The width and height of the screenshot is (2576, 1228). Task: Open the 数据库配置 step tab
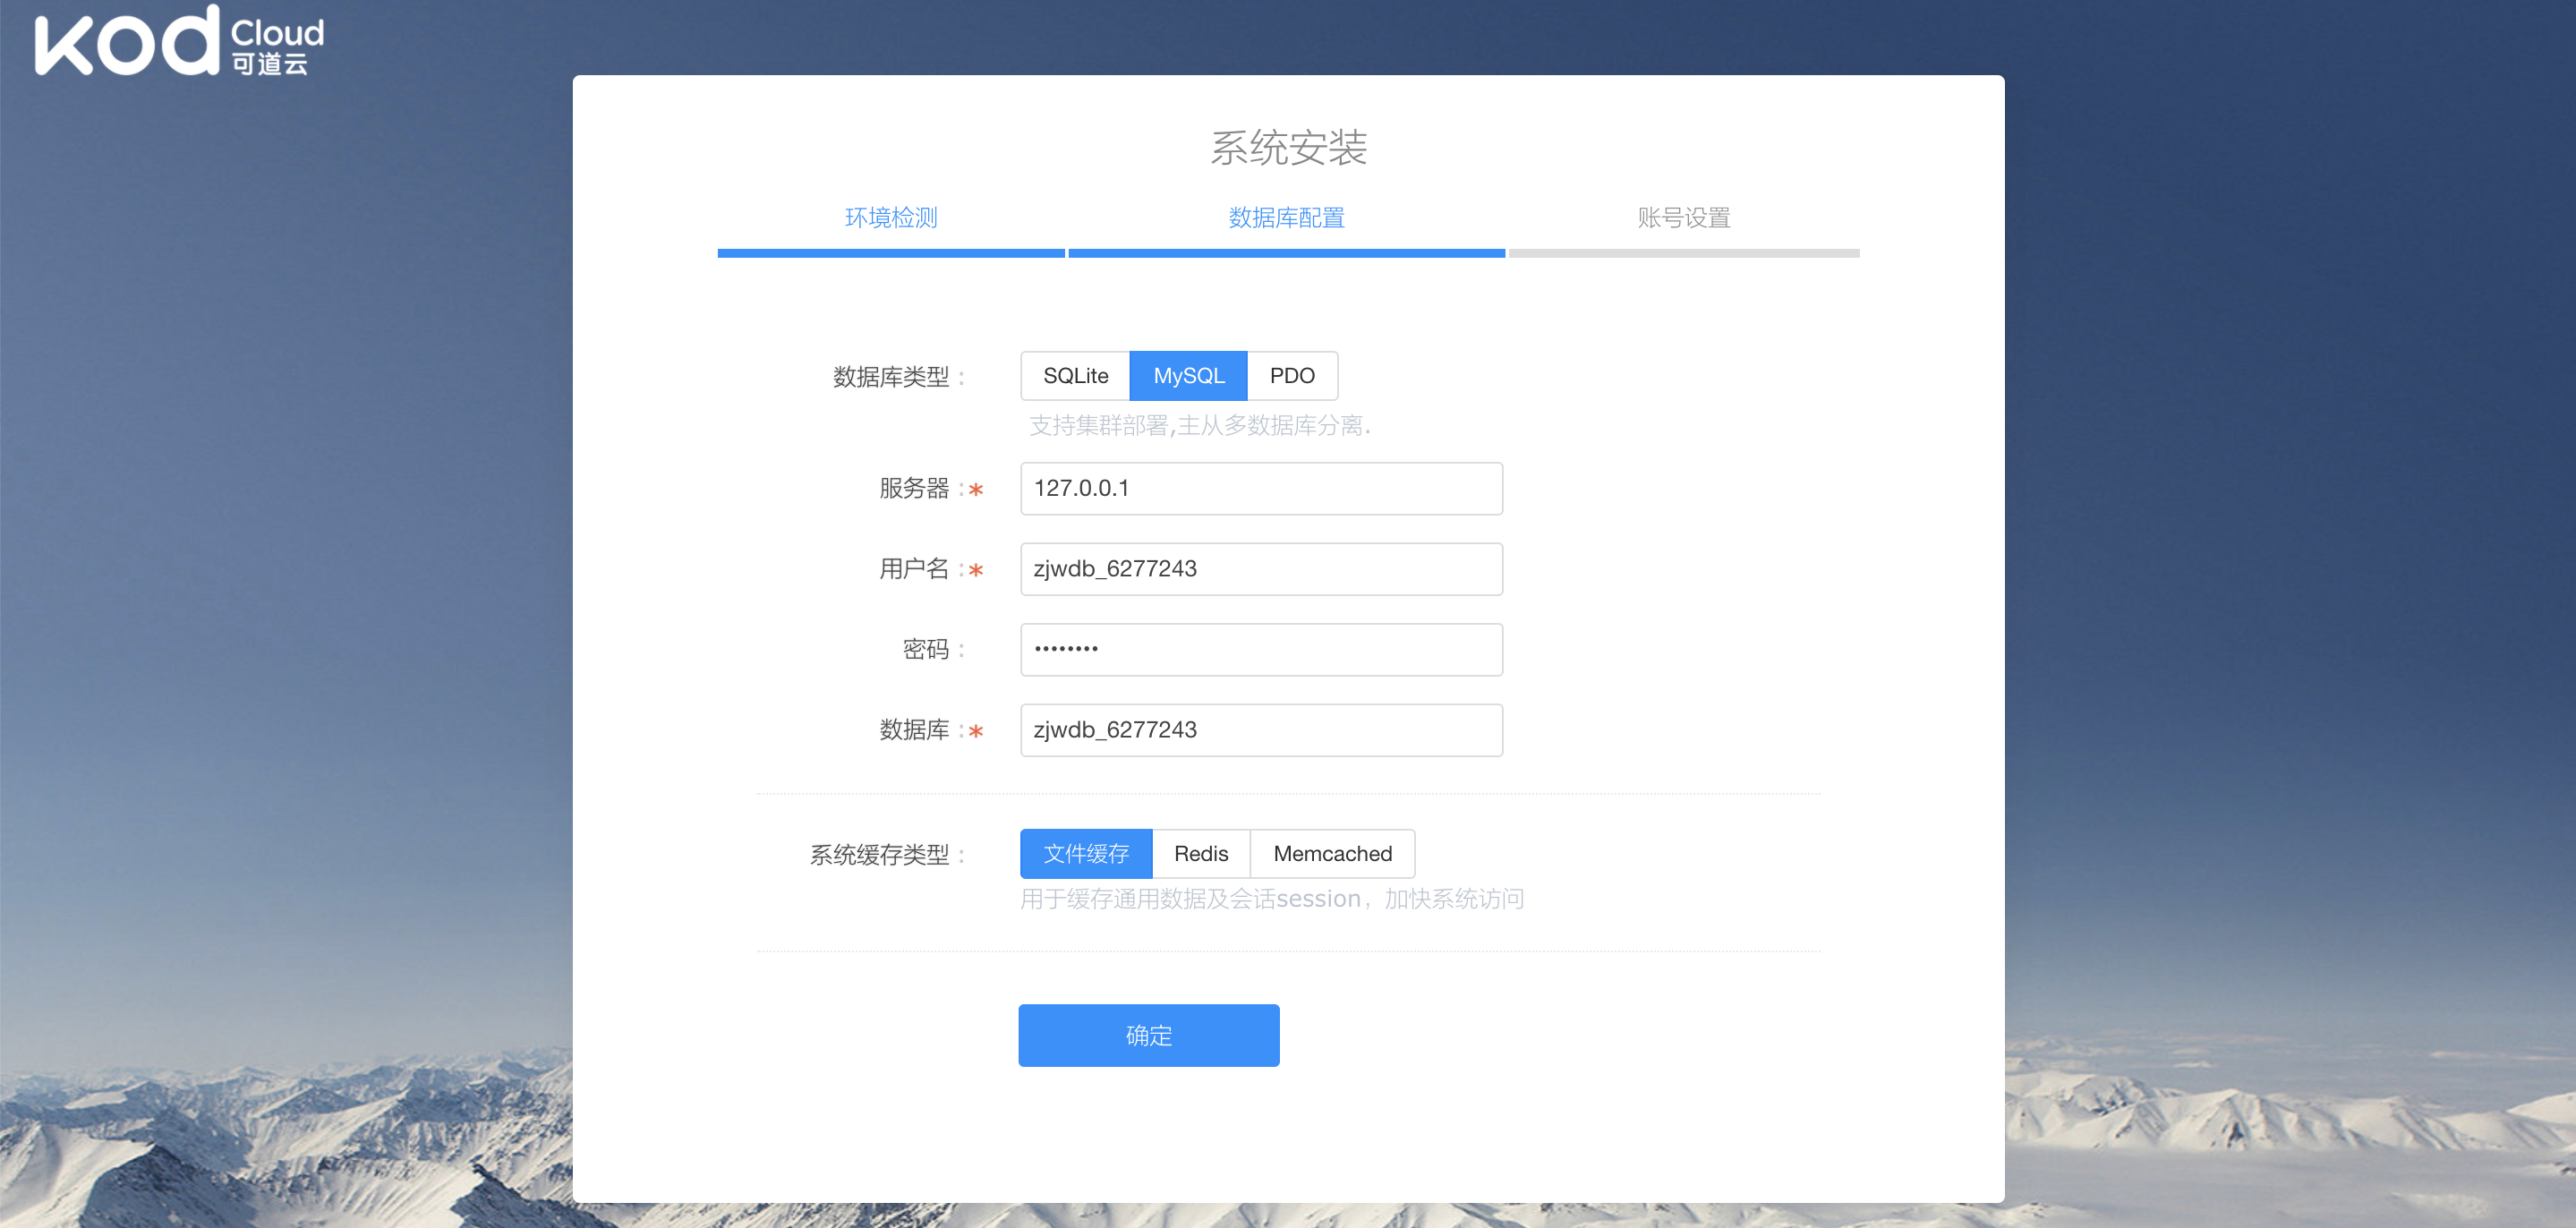pos(1286,218)
